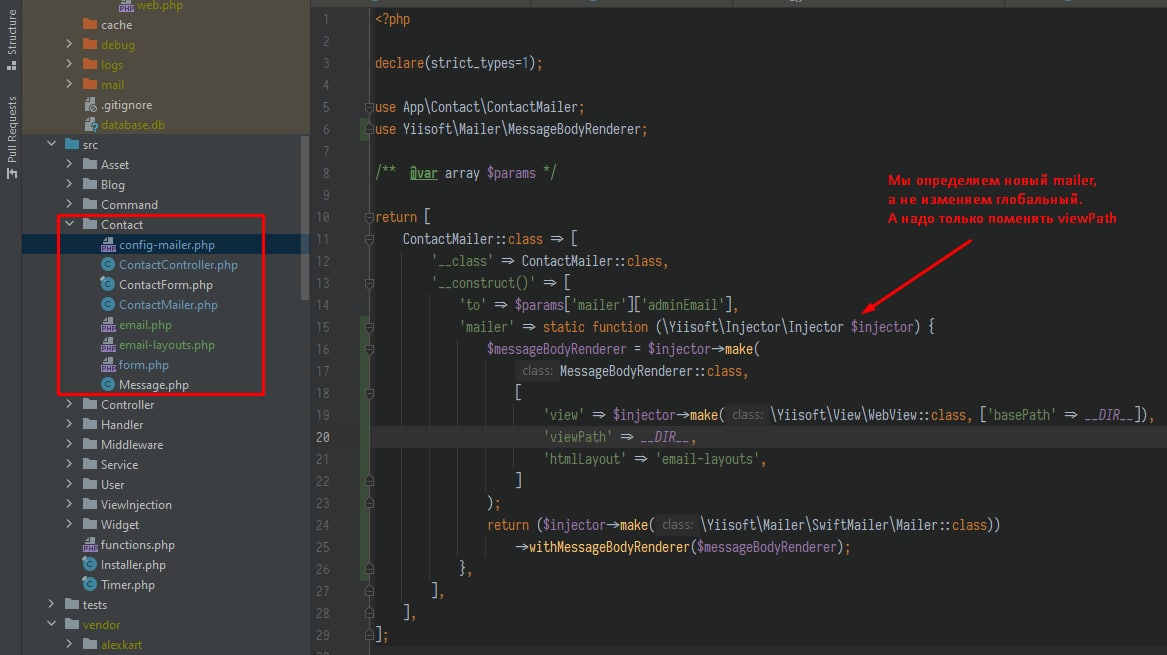Click the Structure panel icon
Viewport: 1167px width, 655px height.
[11, 66]
